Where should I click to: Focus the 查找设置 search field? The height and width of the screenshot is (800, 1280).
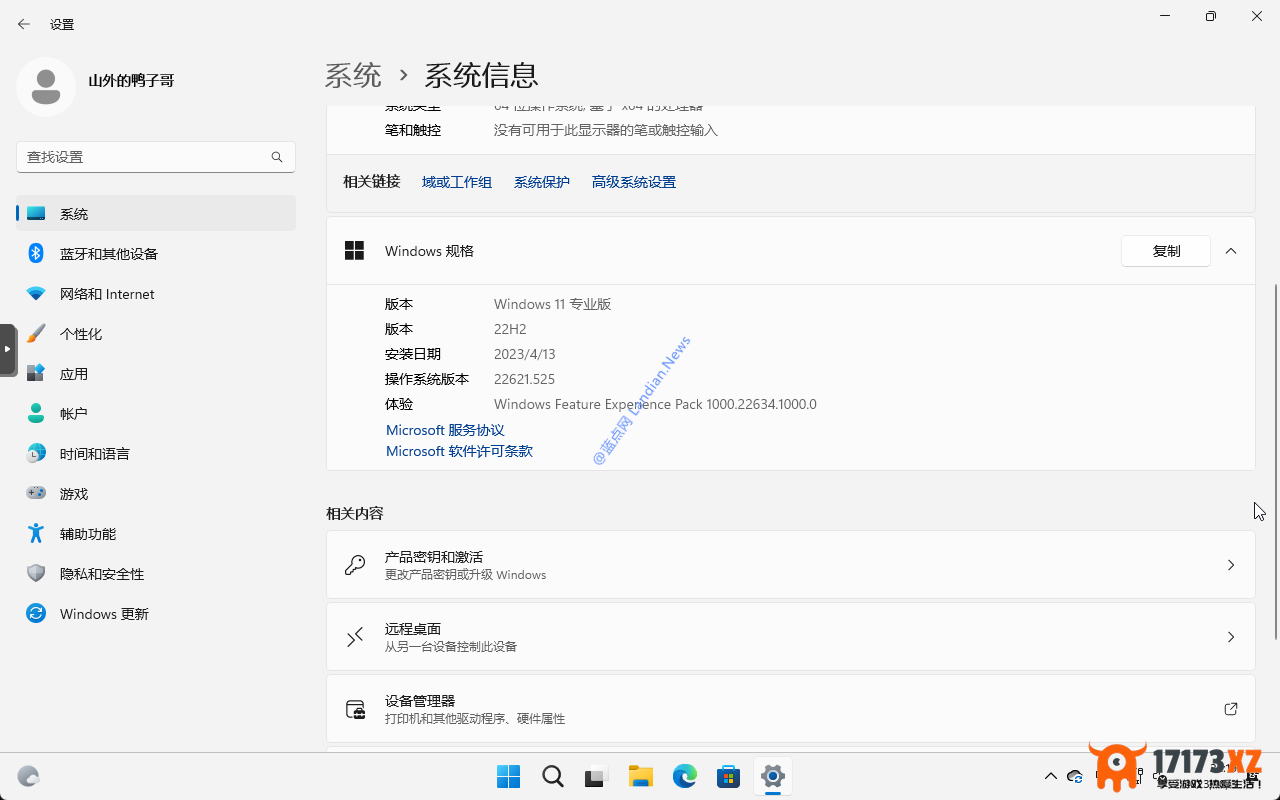click(x=156, y=157)
